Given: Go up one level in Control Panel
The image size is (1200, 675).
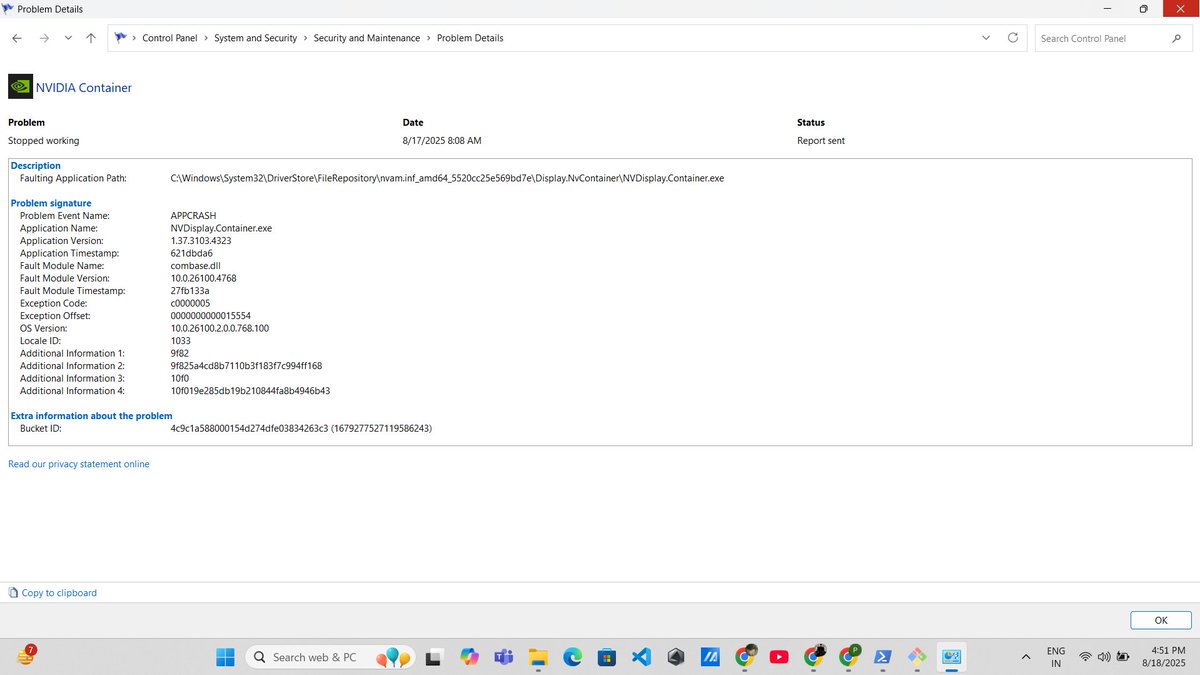Looking at the screenshot, I should coord(90,37).
